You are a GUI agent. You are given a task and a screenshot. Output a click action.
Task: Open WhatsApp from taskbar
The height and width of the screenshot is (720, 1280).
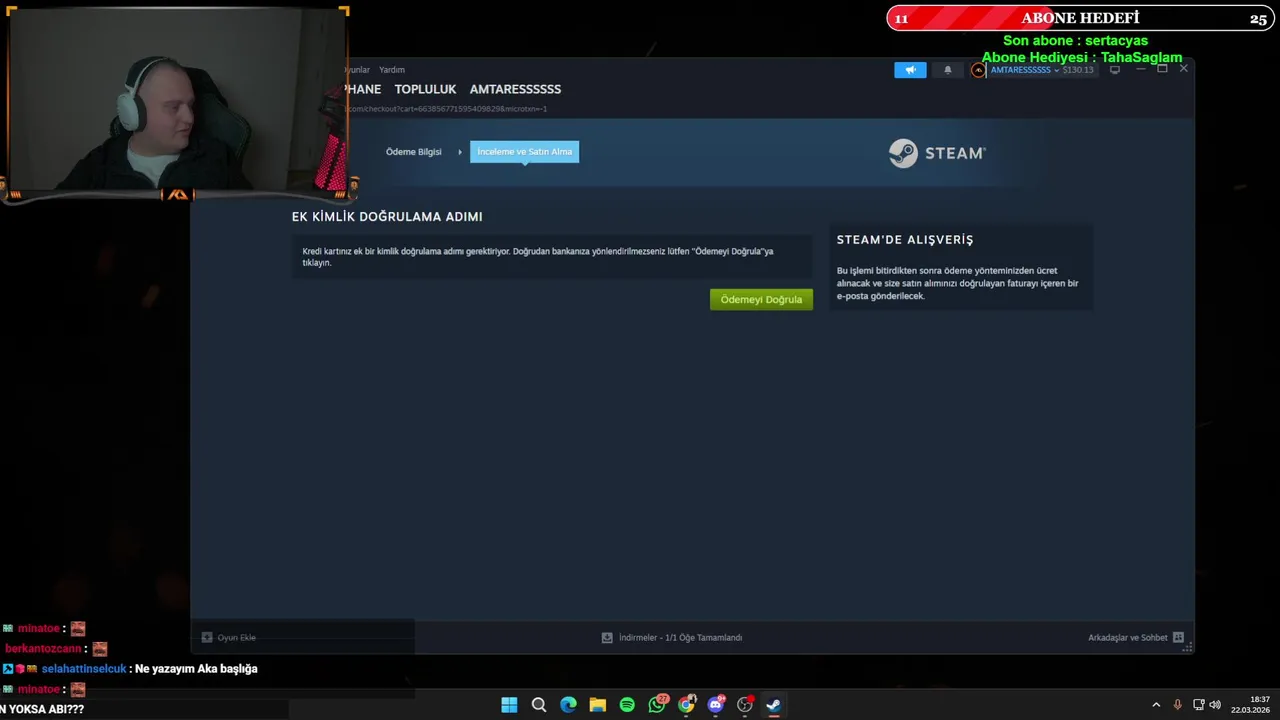[657, 705]
